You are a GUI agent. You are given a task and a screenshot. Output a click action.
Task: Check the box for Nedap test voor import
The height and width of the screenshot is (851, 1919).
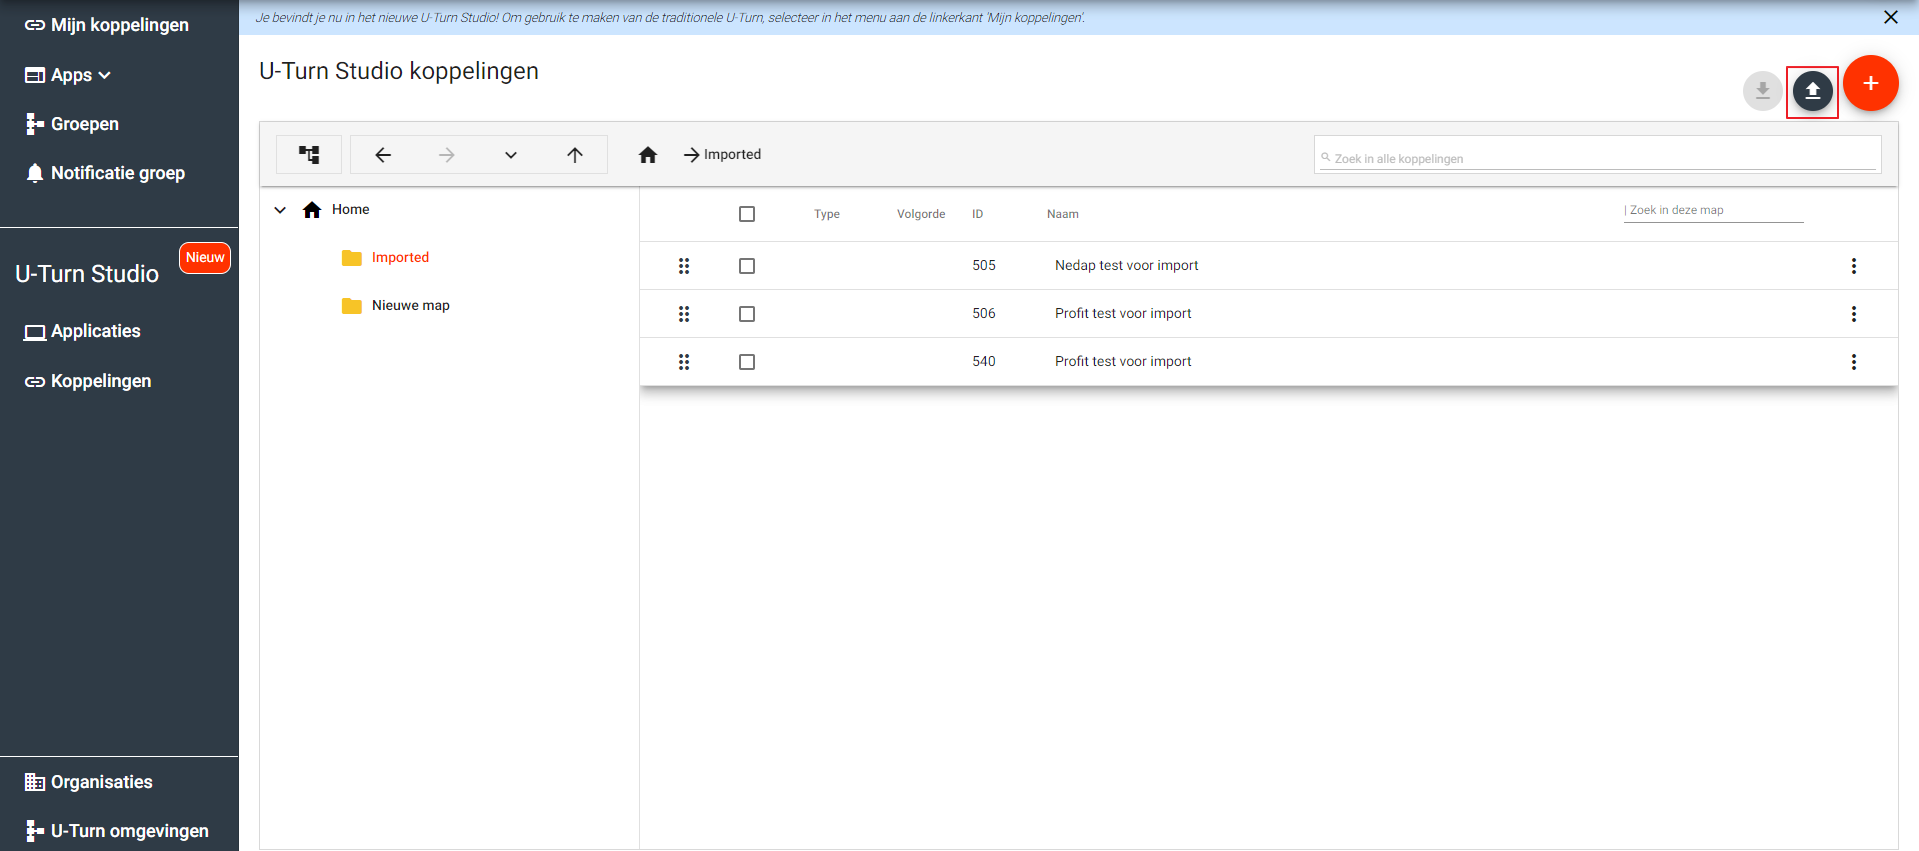pos(747,266)
